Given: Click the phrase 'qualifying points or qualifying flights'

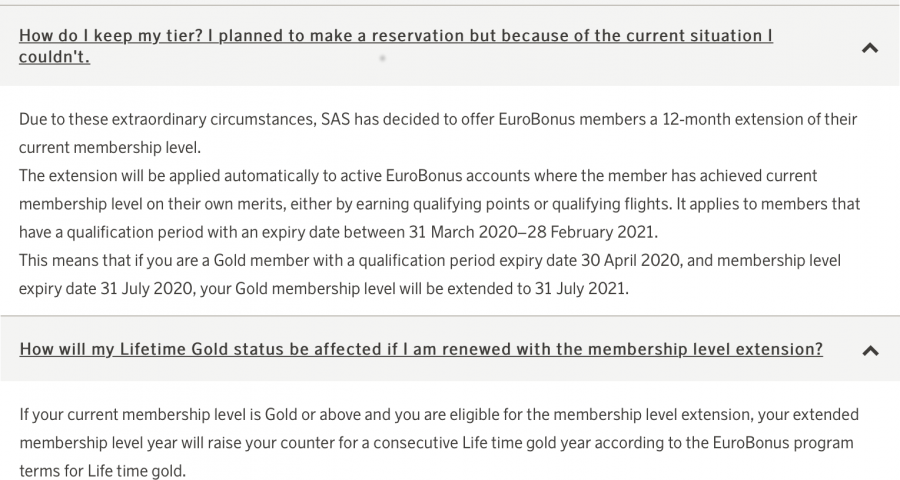Looking at the screenshot, I should (x=606, y=204).
